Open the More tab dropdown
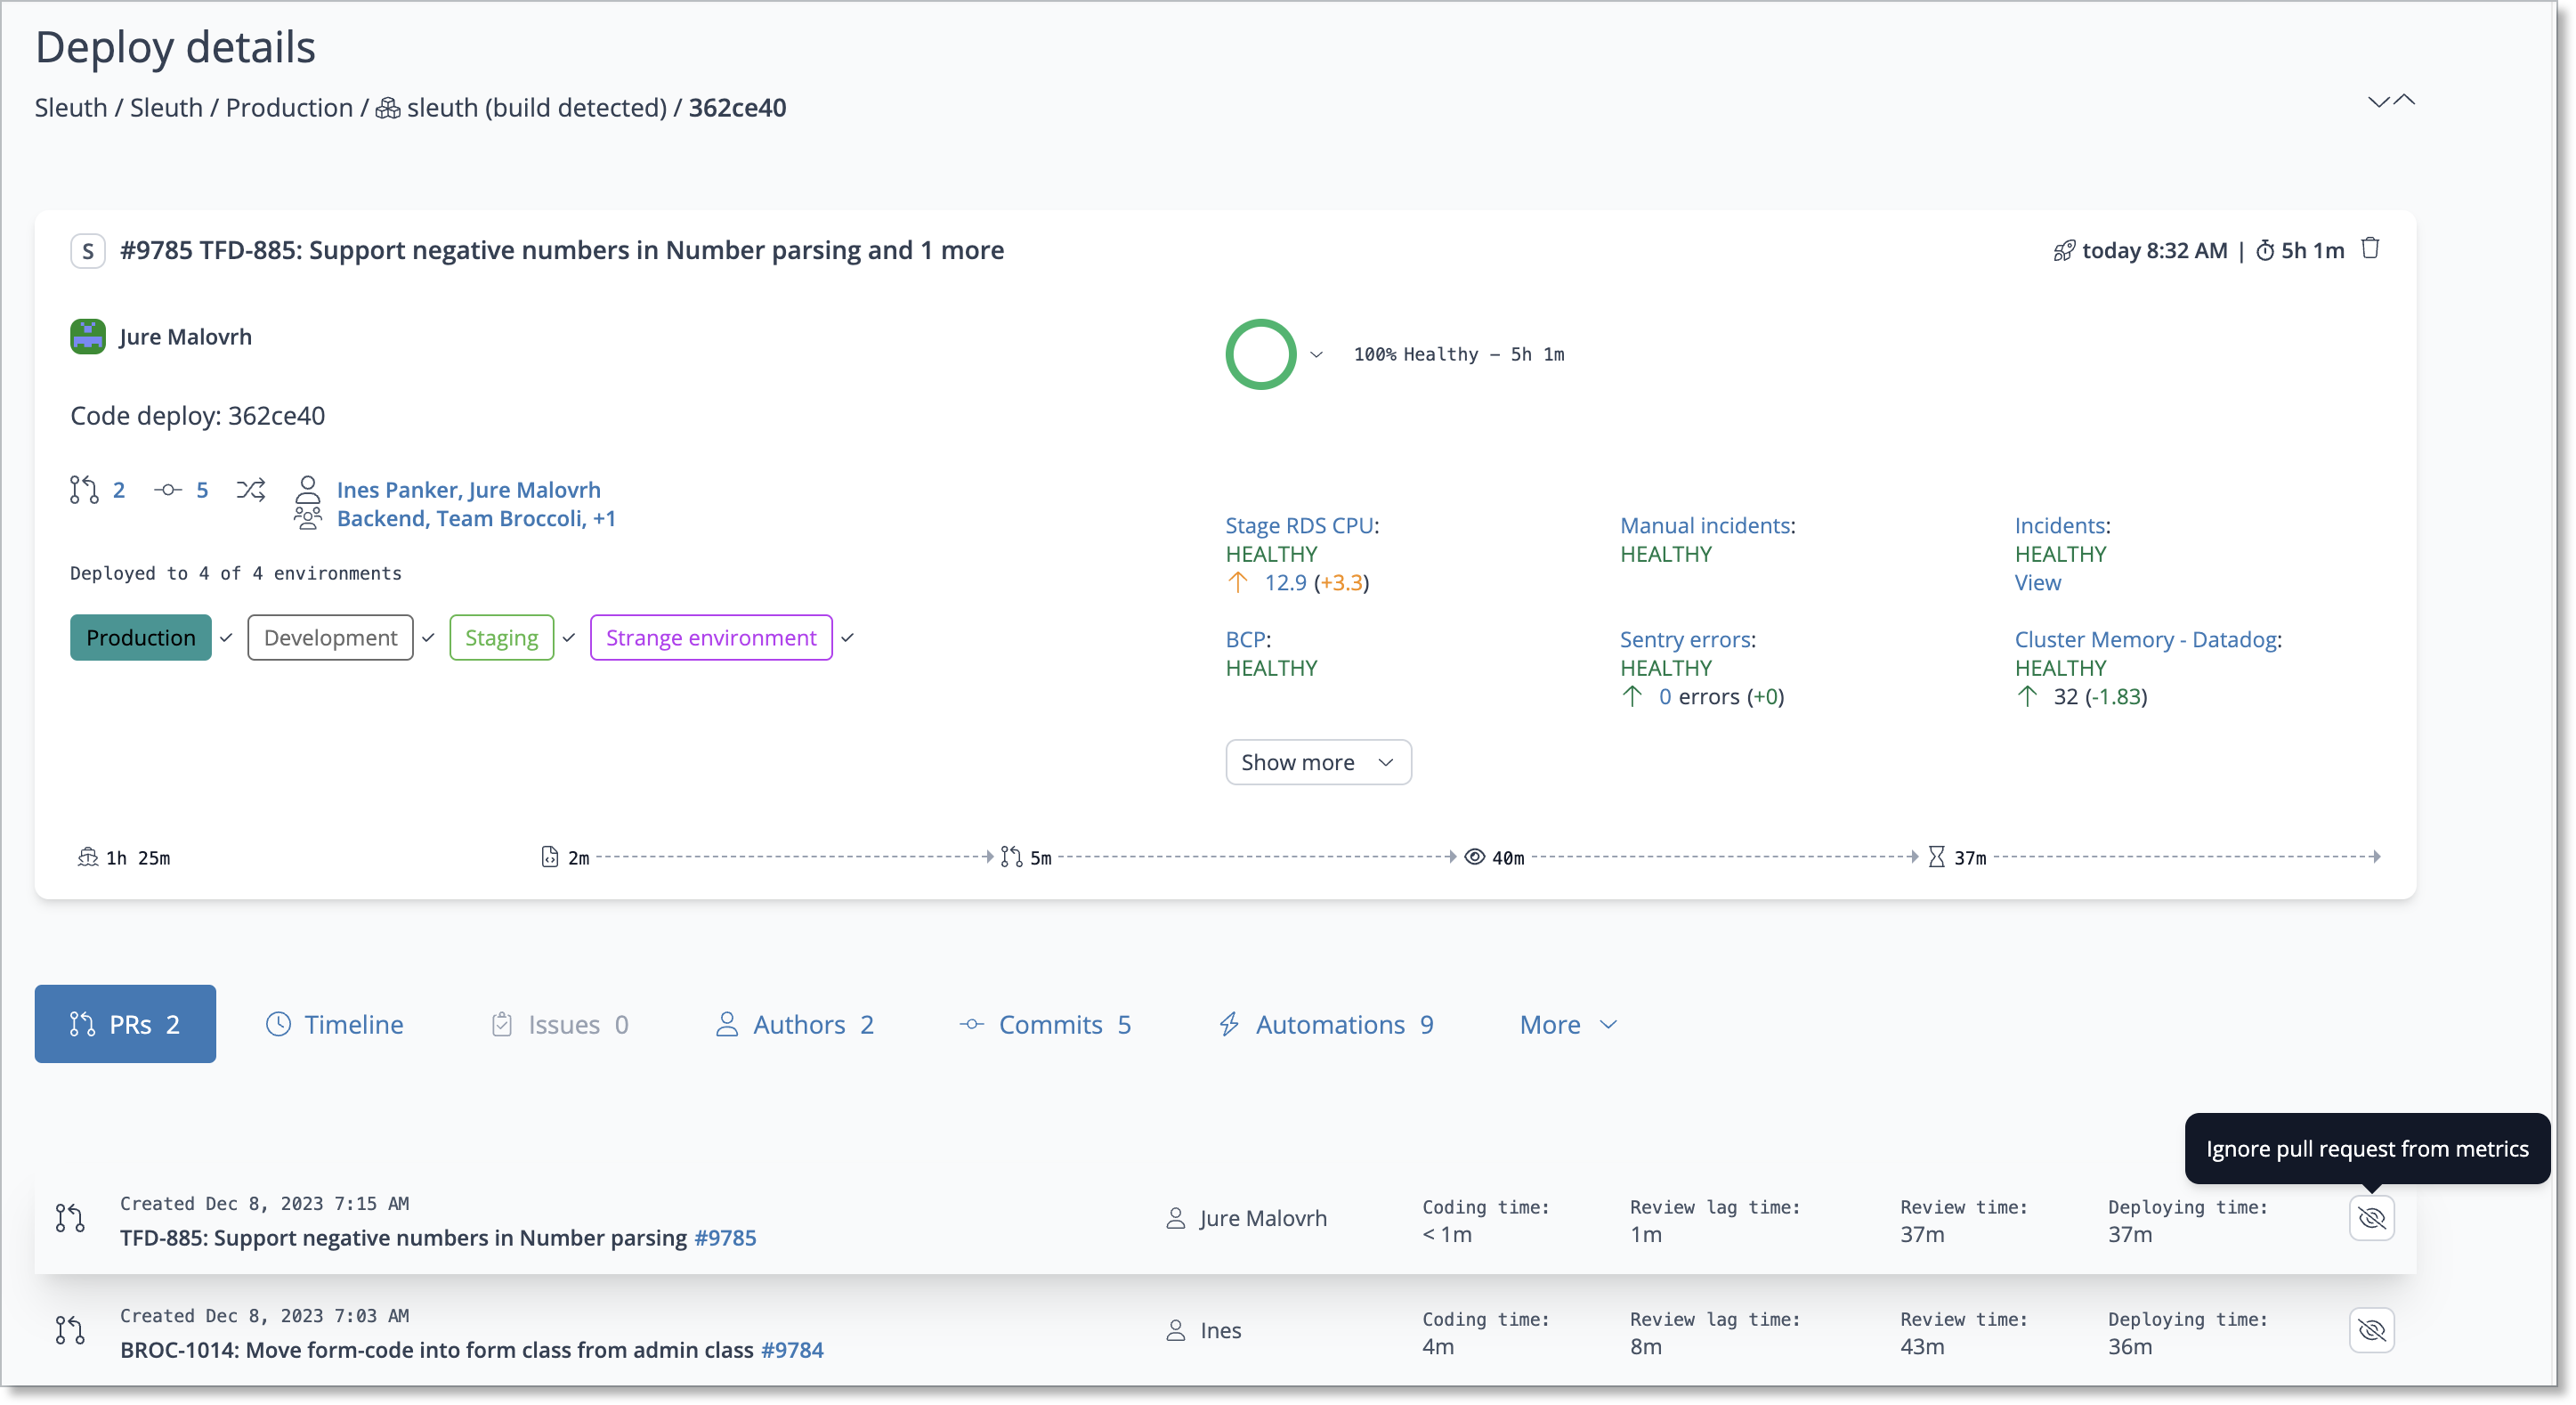Image resolution: width=2576 pixels, height=1405 pixels. [x=1567, y=1025]
